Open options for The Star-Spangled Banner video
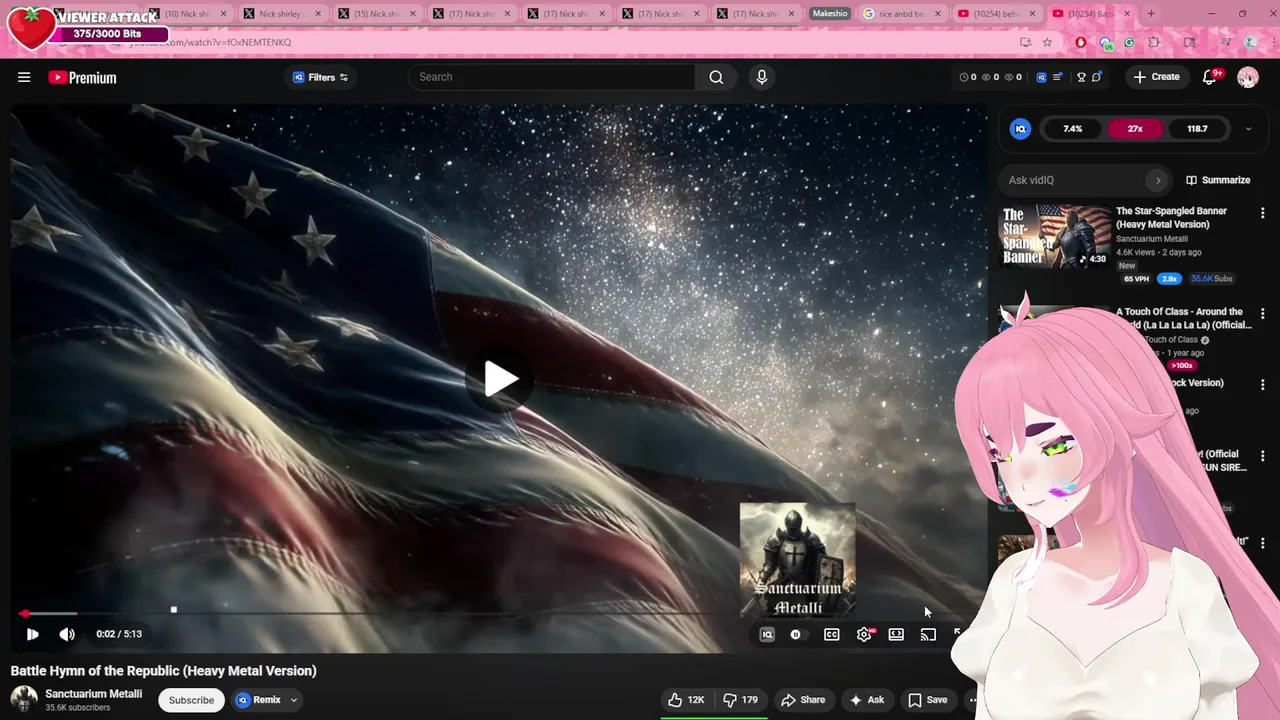Screen dimensions: 1280x720 [x=1262, y=213]
